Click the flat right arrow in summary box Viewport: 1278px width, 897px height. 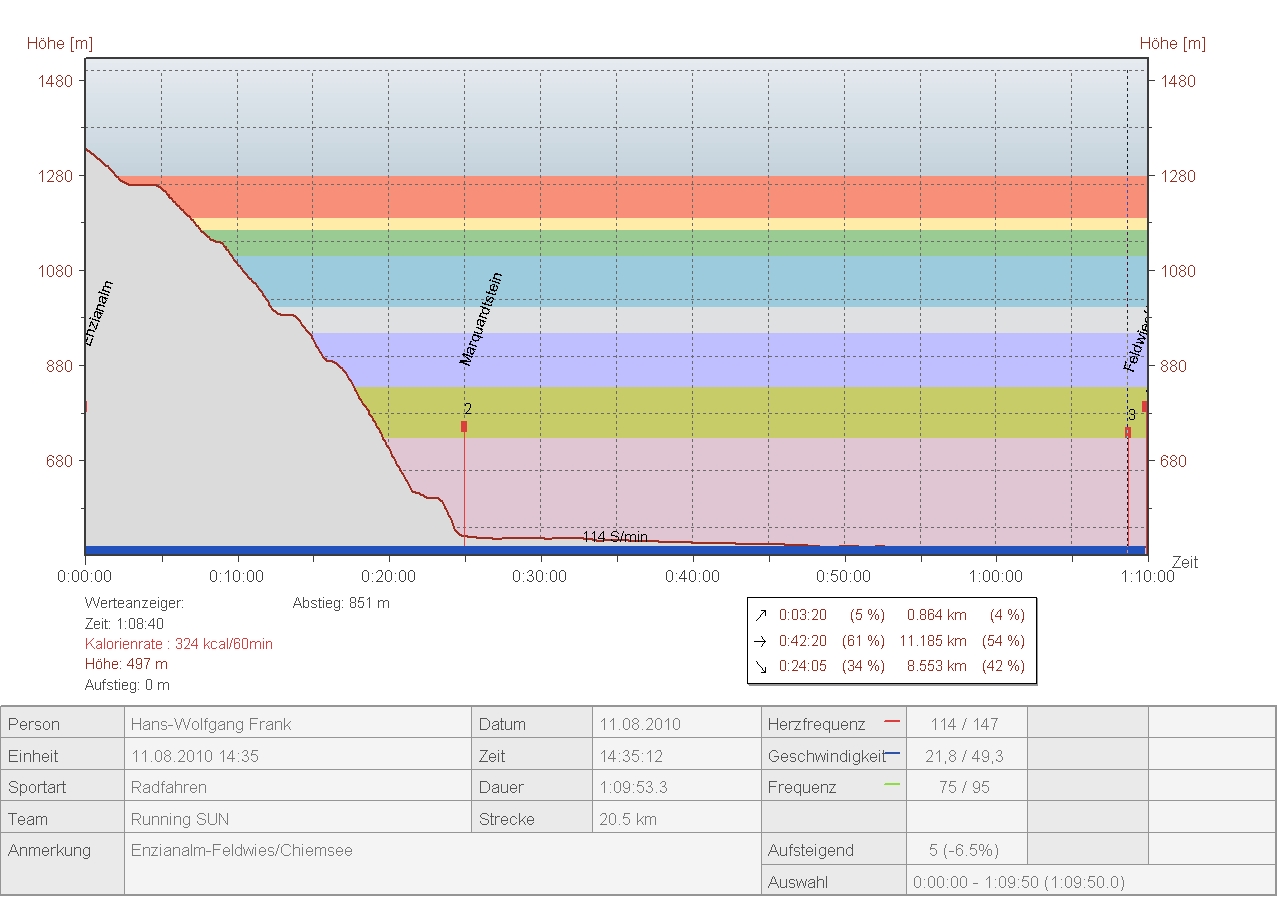761,641
